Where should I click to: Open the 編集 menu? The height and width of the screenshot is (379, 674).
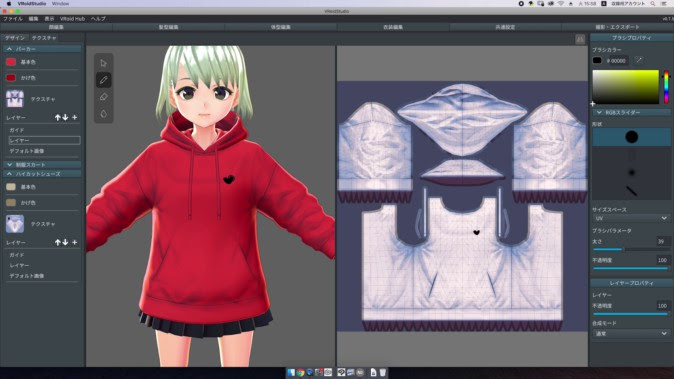[x=34, y=19]
